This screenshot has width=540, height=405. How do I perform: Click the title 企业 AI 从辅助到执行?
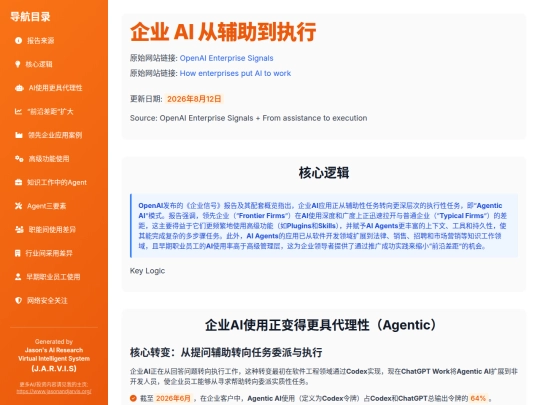coord(223,32)
